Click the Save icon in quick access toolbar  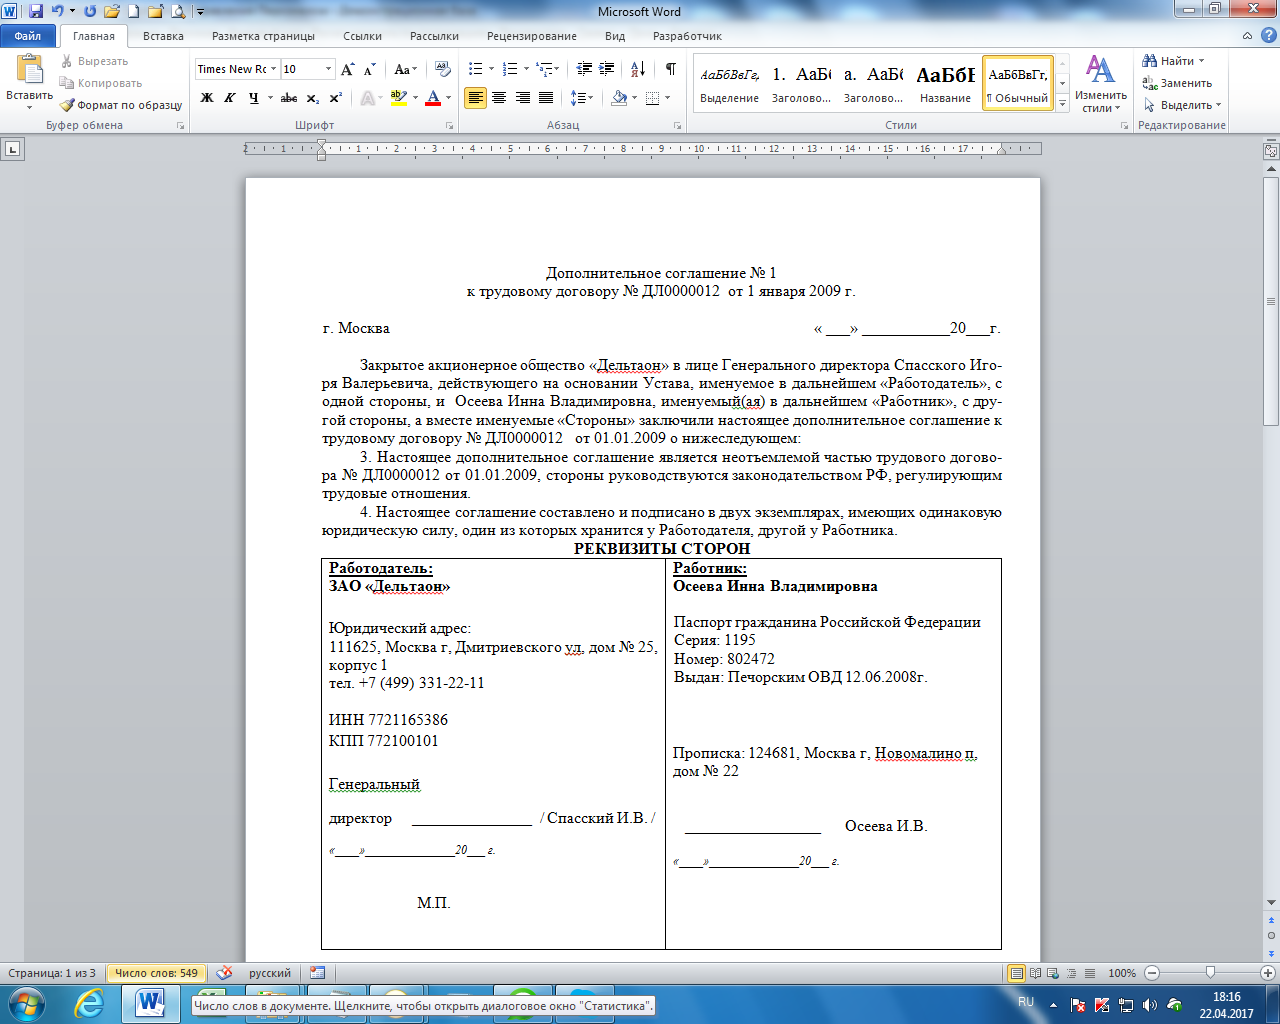pos(36,12)
